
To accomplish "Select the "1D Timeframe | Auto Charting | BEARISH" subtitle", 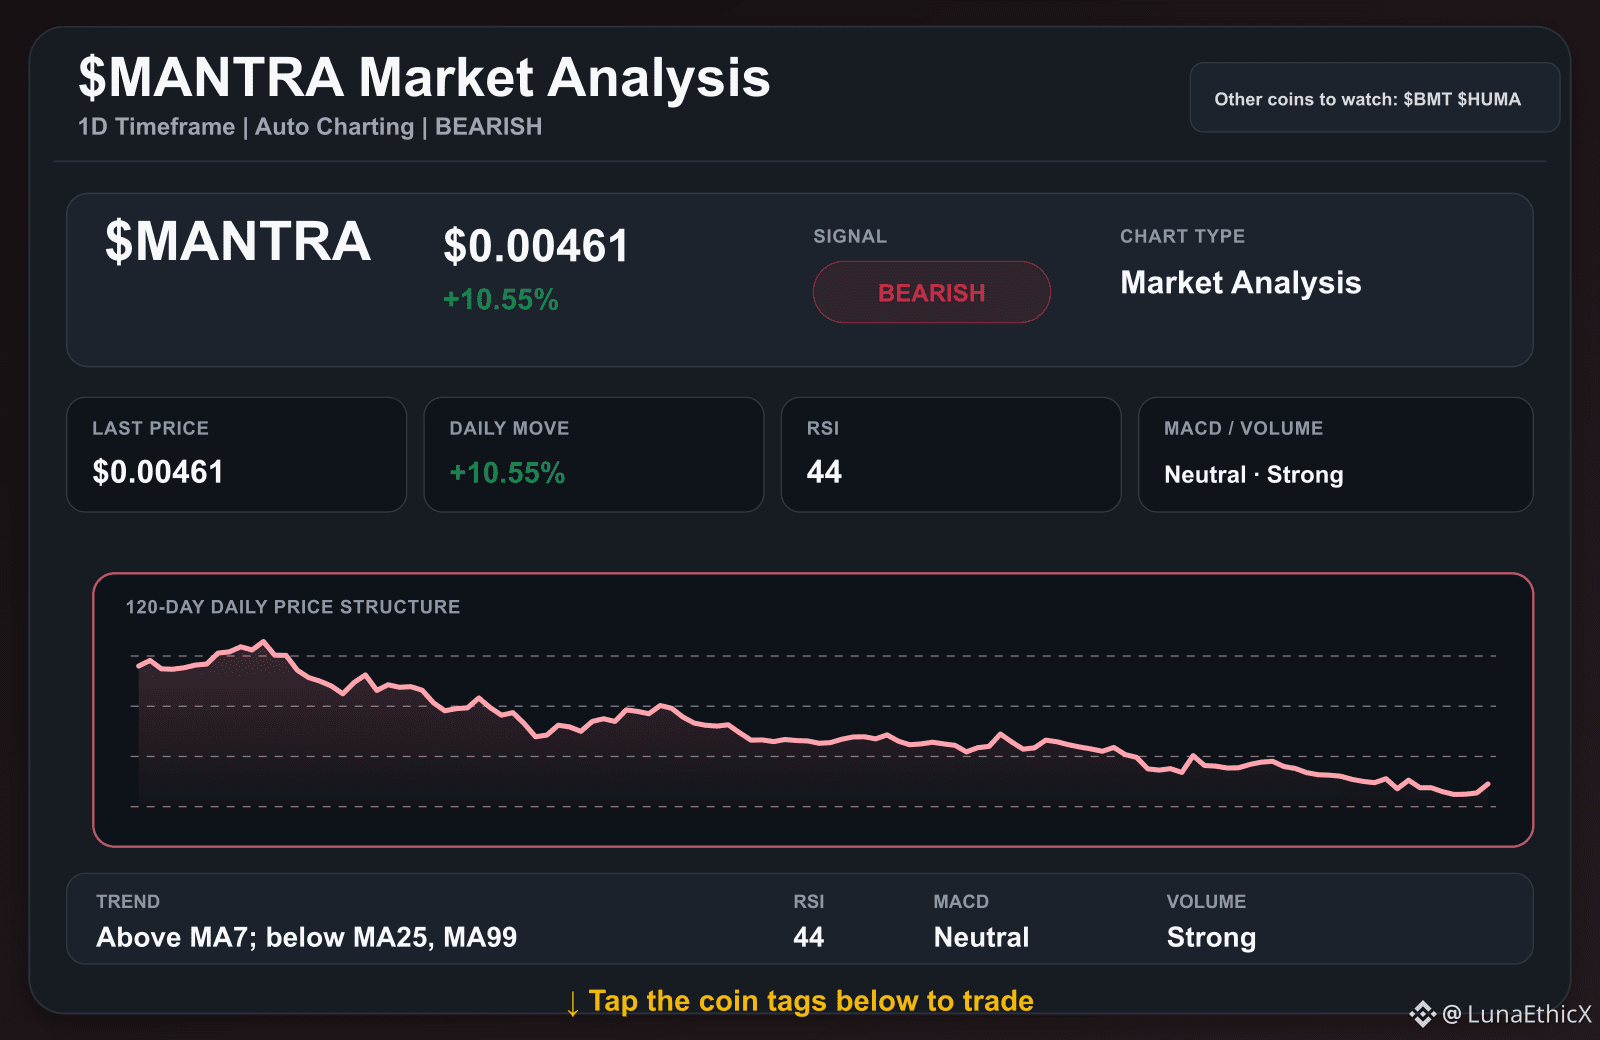I will [310, 127].
